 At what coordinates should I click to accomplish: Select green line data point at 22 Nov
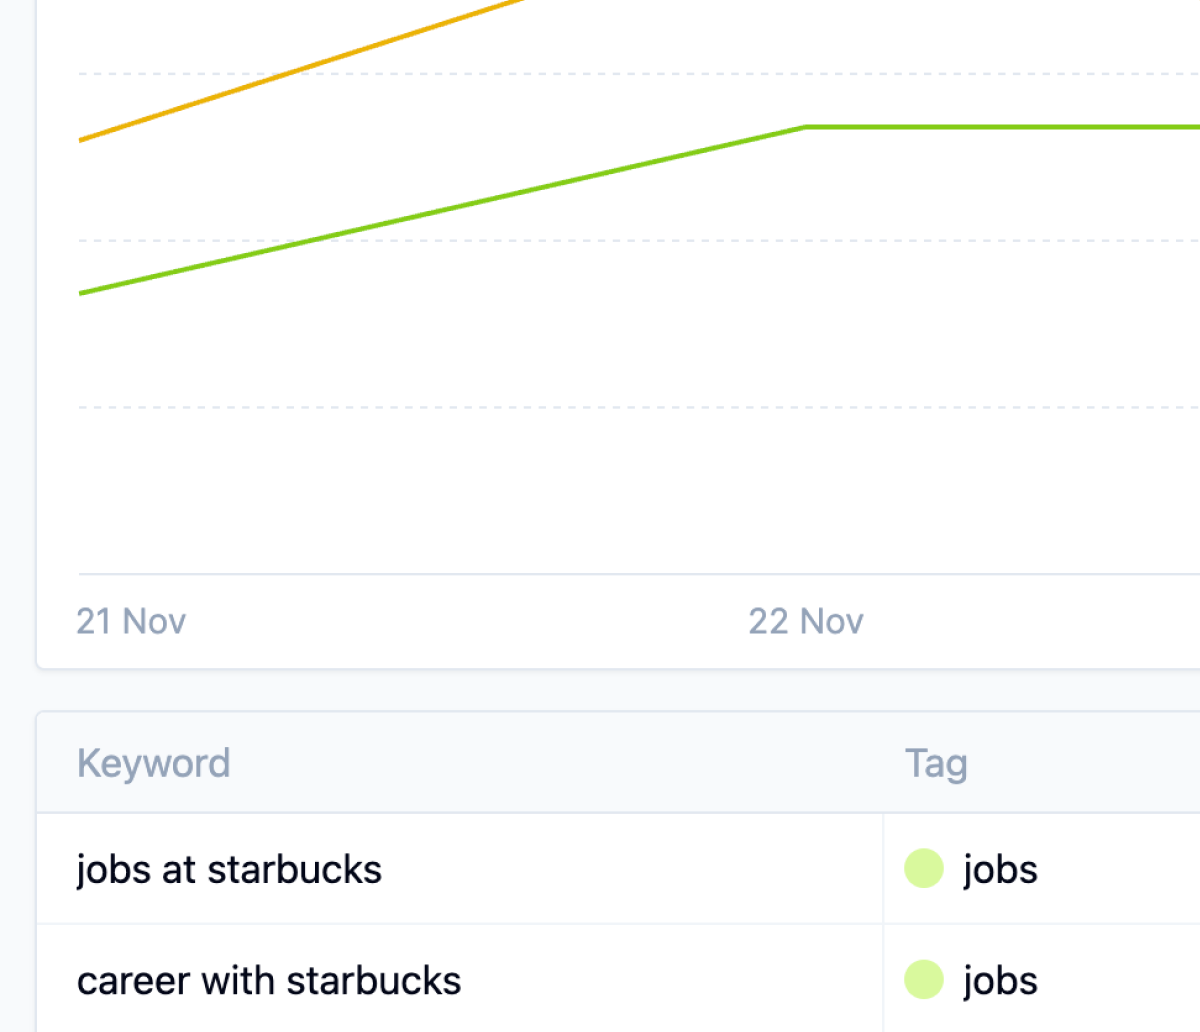805,127
